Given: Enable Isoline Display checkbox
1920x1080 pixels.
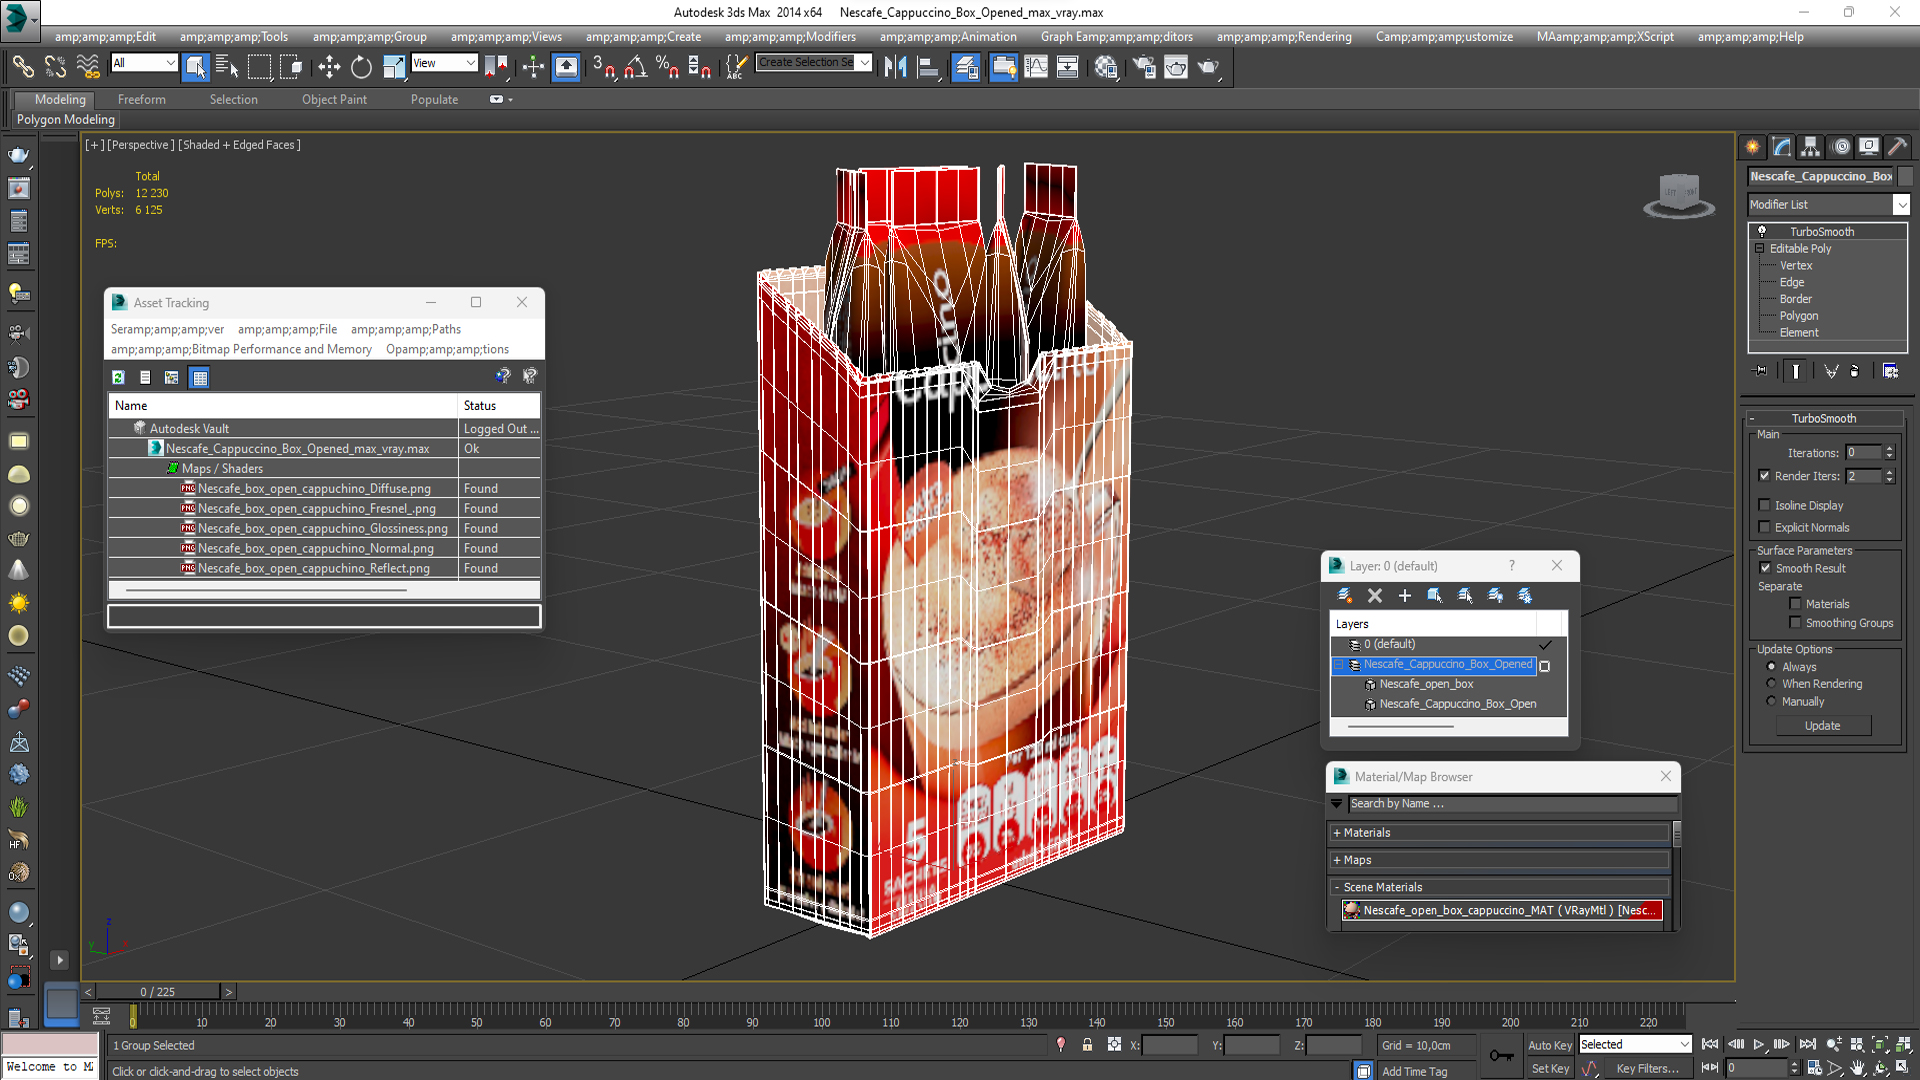Looking at the screenshot, I should 1765,505.
